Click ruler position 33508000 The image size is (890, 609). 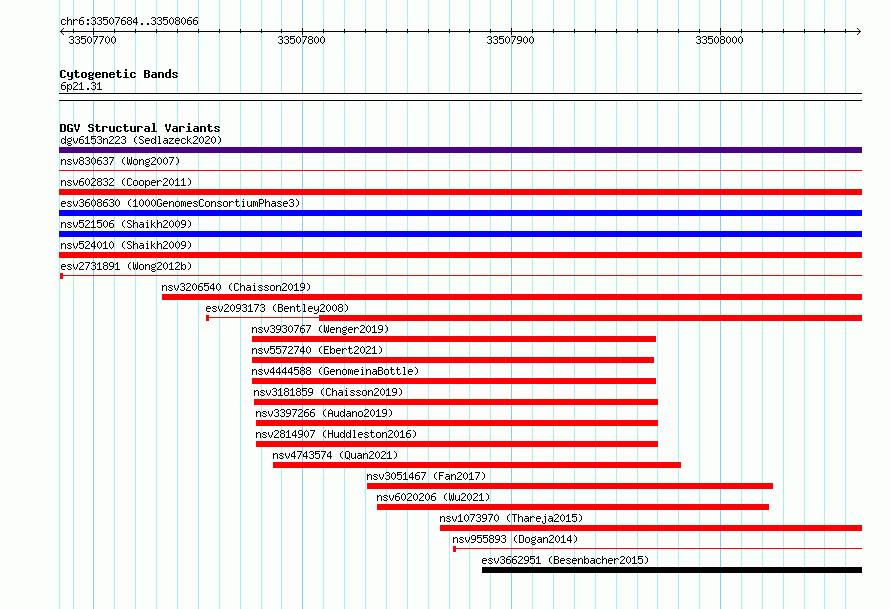pos(719,40)
